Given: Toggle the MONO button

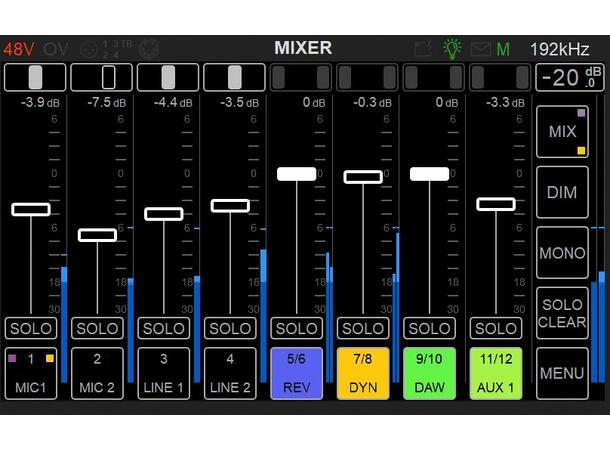Looking at the screenshot, I should tap(562, 253).
